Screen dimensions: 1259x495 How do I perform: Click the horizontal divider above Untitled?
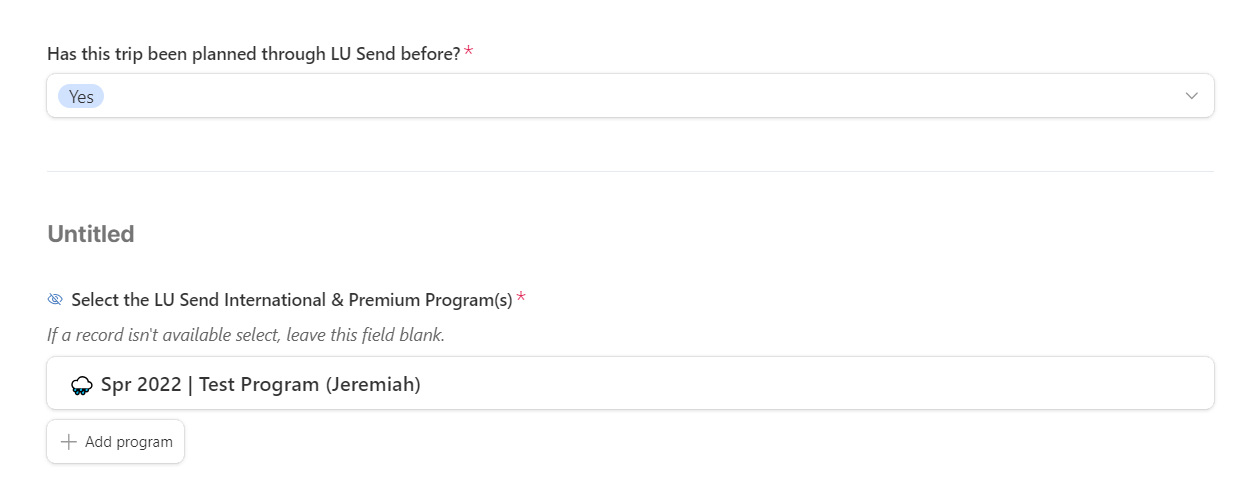point(630,172)
